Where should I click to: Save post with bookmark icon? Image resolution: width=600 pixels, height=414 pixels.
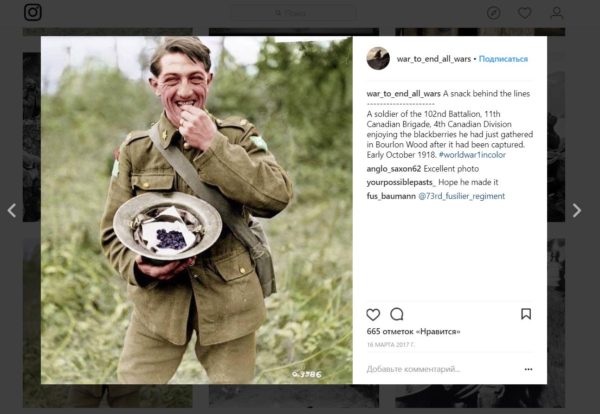526,314
